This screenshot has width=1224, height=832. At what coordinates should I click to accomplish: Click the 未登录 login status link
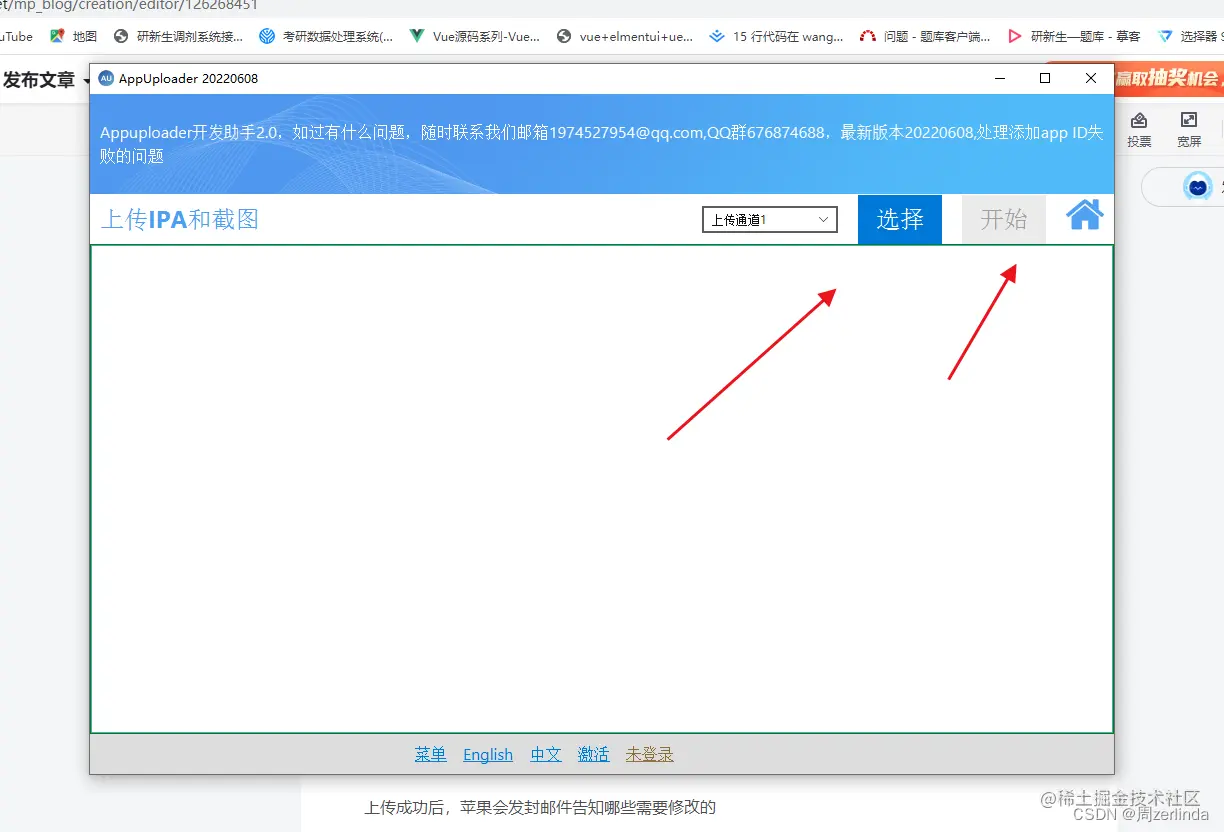[650, 754]
